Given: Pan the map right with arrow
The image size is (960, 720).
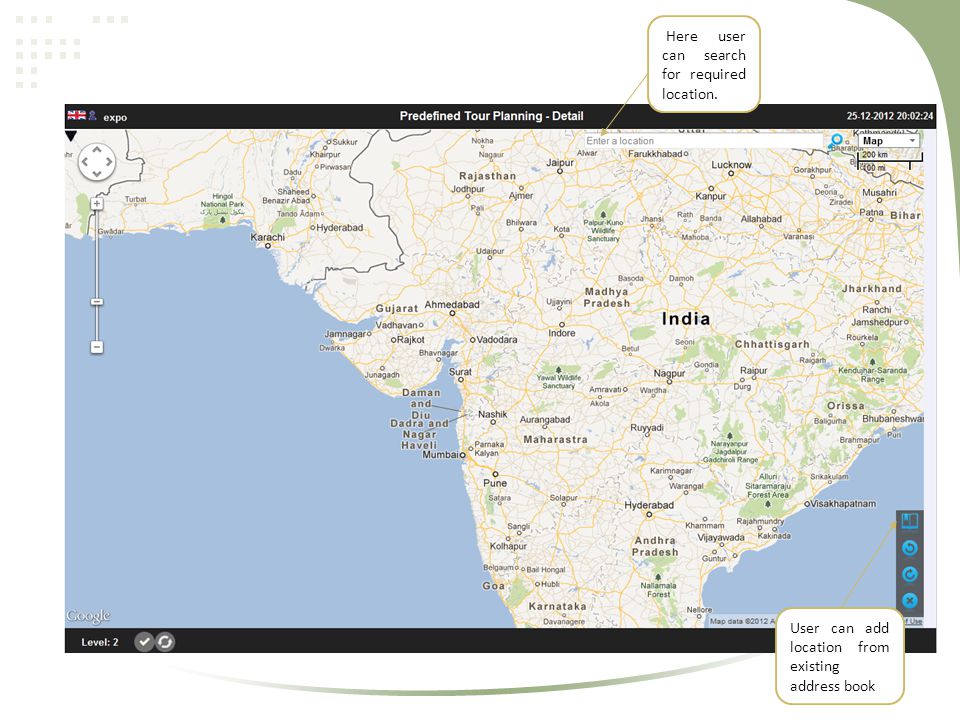Looking at the screenshot, I should click(x=108, y=162).
